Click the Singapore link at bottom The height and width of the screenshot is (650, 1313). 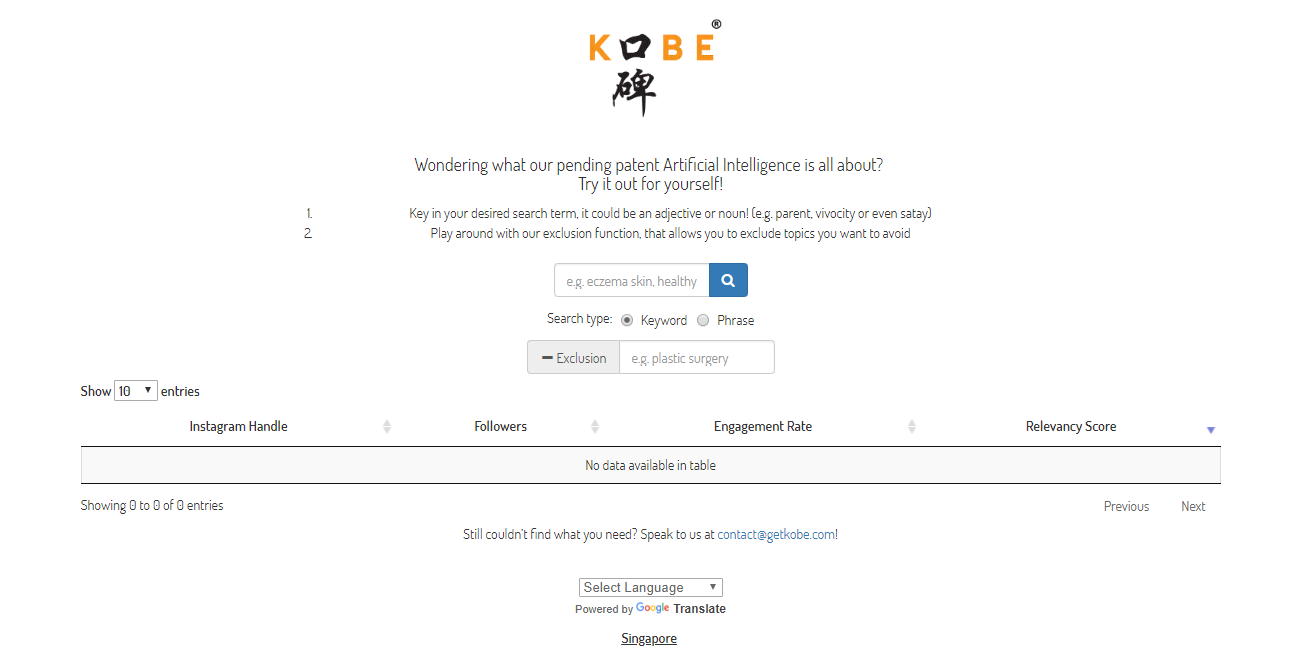[649, 638]
